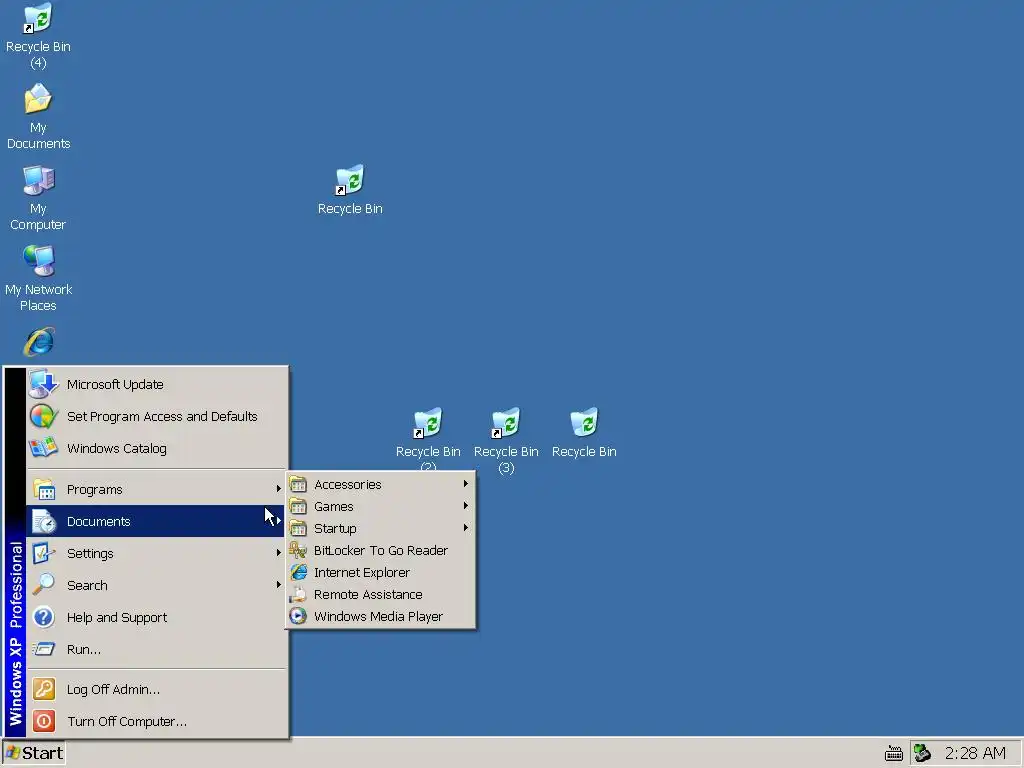Viewport: 1024px width, 768px height.
Task: Click the Internet Explorer icon in Programs submenu
Action: (x=298, y=572)
